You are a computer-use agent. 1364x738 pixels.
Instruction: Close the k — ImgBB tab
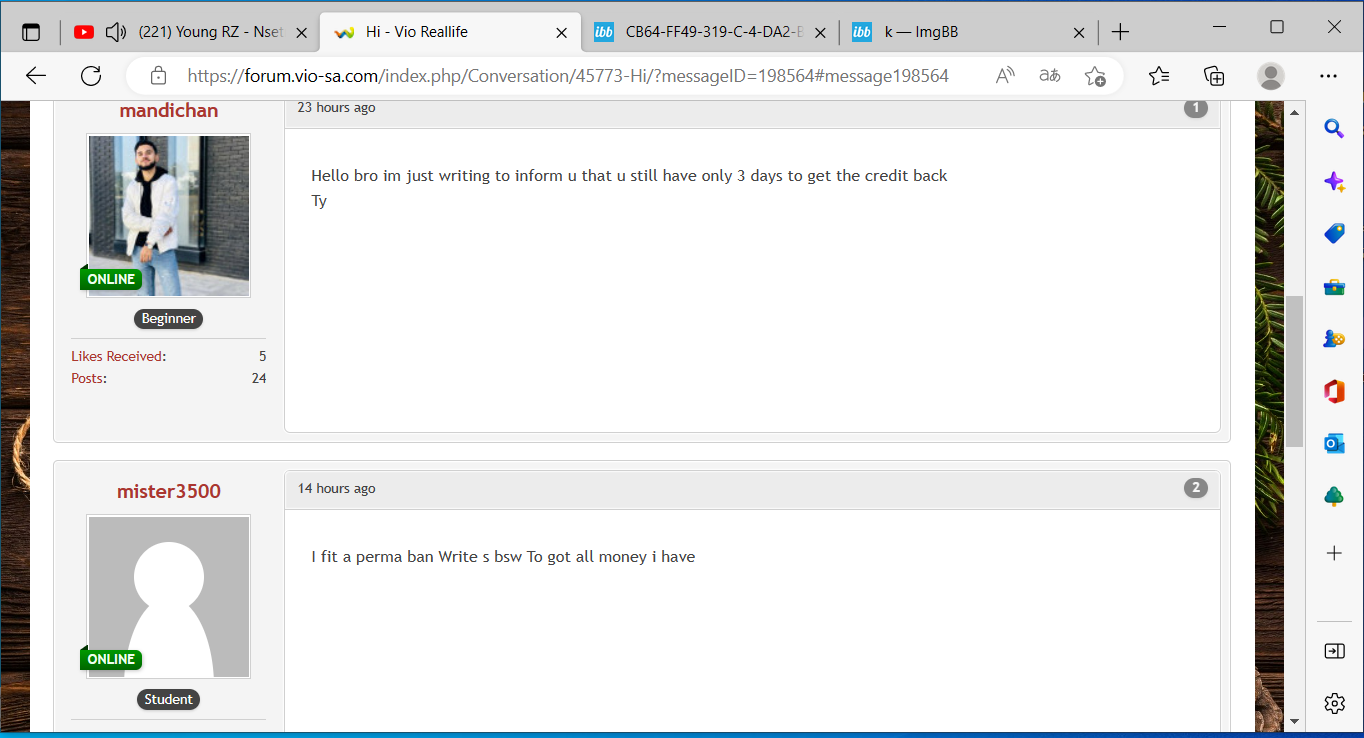(x=1079, y=32)
